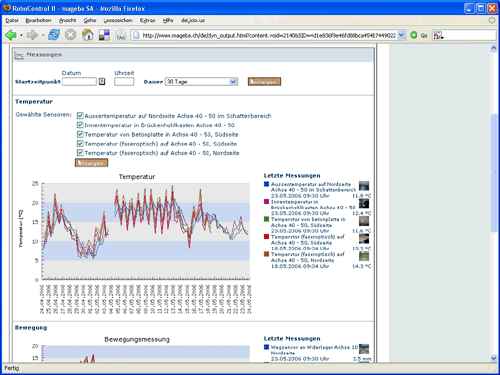Open the calendar picker next to Datum
500x375 pixels.
coord(102,81)
